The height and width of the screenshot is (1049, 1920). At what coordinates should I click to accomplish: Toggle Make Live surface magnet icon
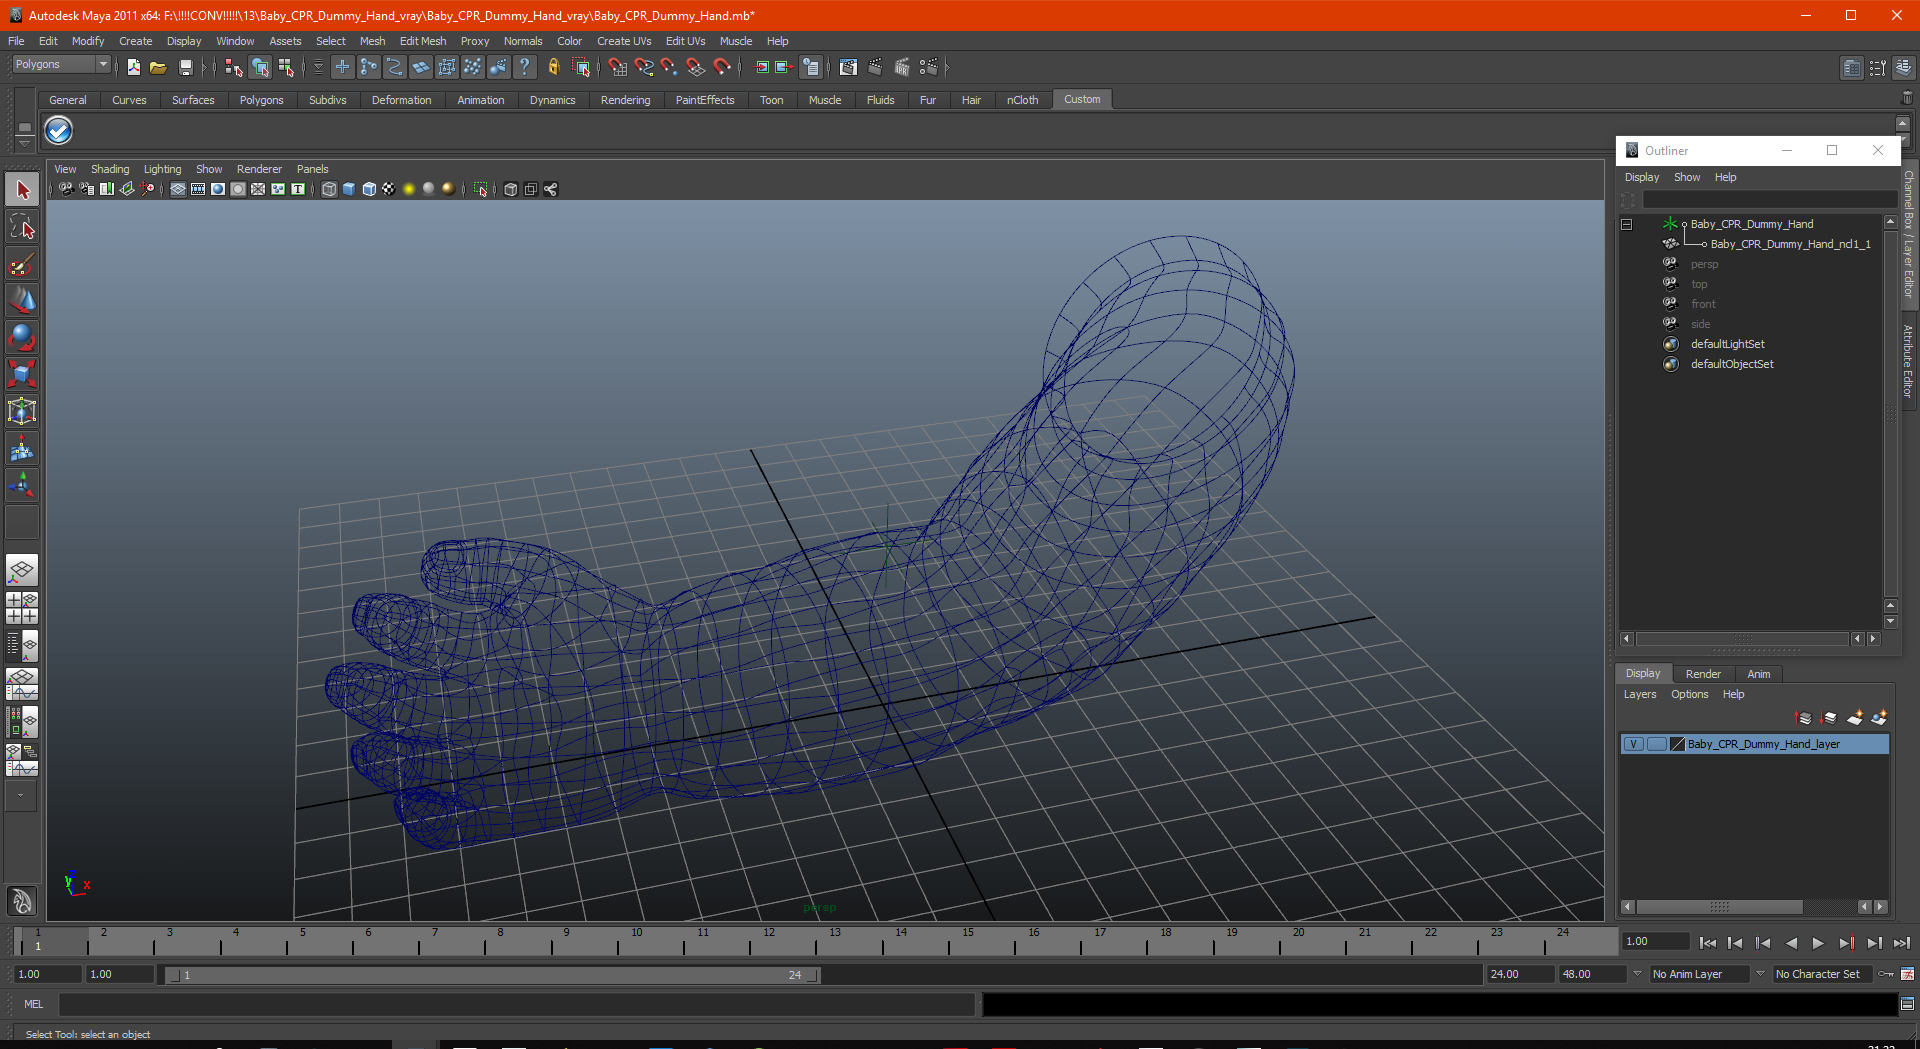point(722,67)
